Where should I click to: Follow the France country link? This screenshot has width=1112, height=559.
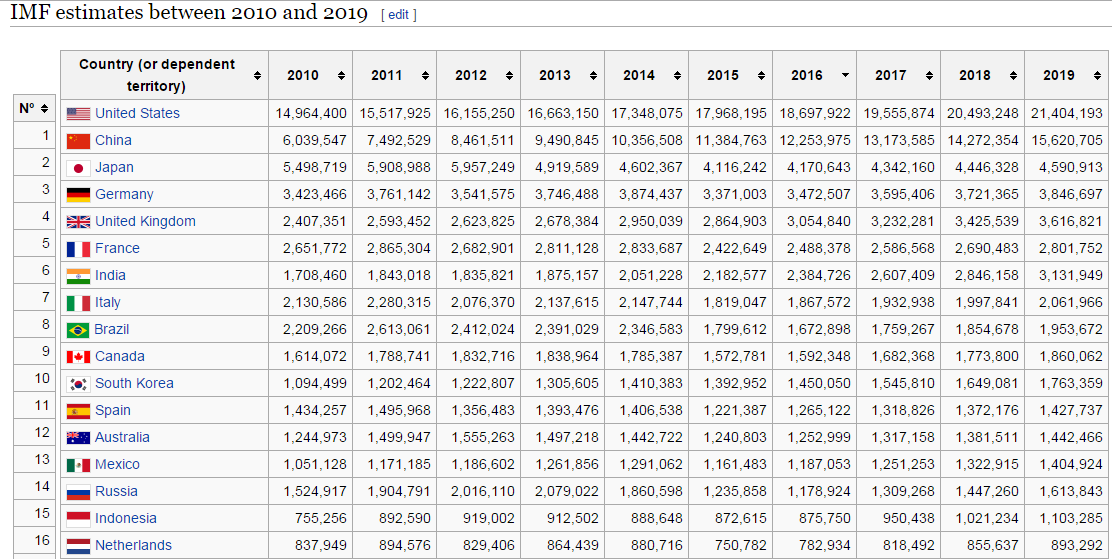118,248
